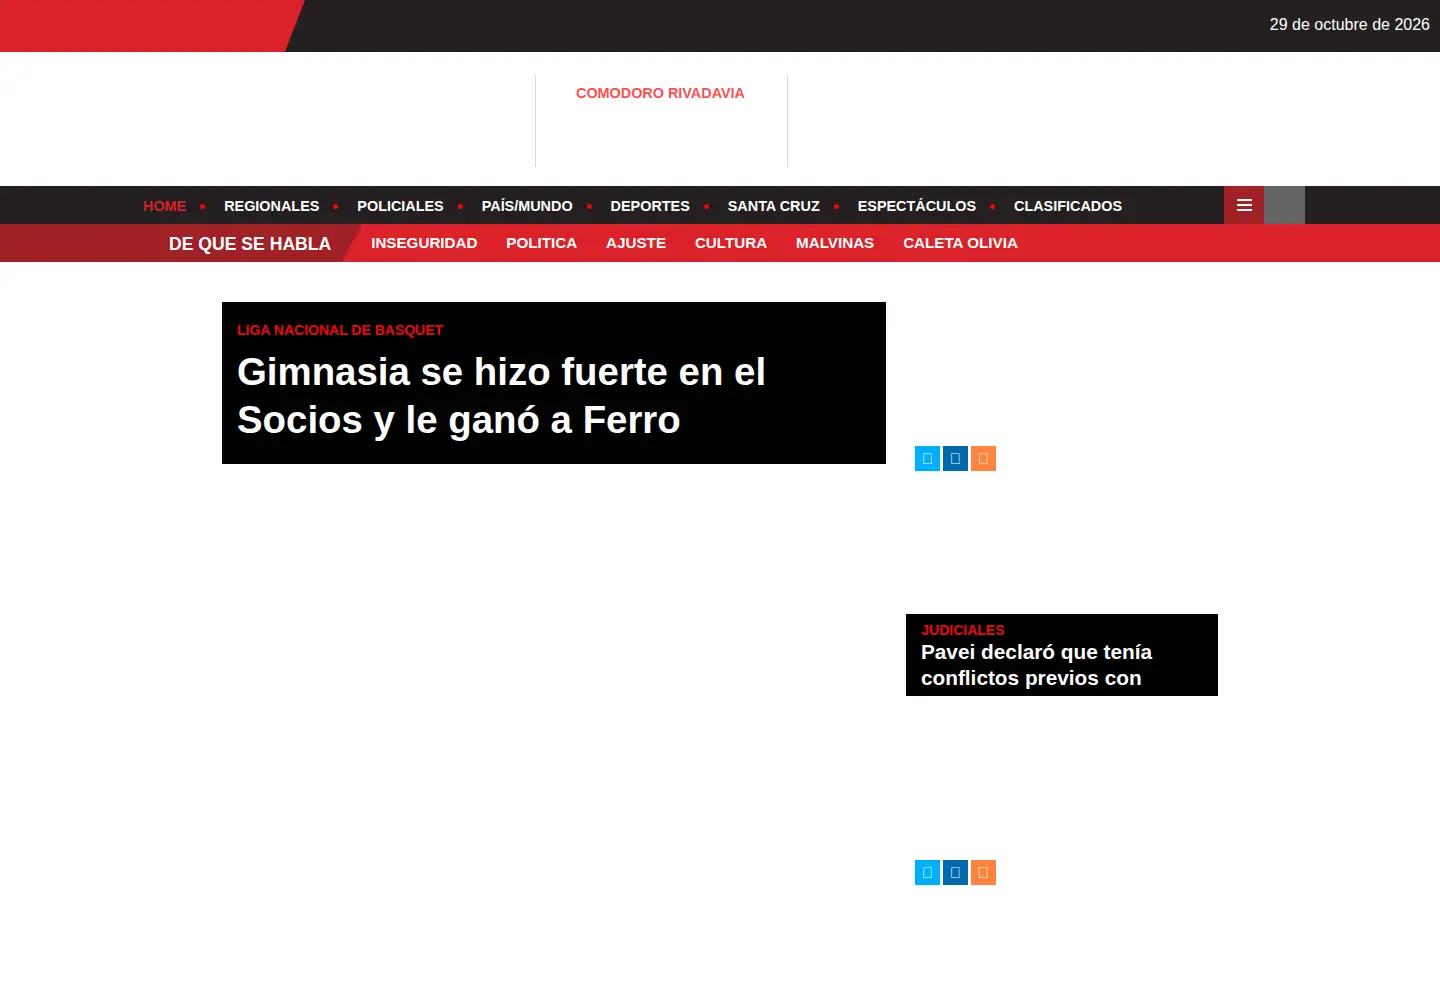This screenshot has width=1440, height=1000.
Task: Click the dark blue share icon below the Pavei headline
Action: click(x=955, y=873)
